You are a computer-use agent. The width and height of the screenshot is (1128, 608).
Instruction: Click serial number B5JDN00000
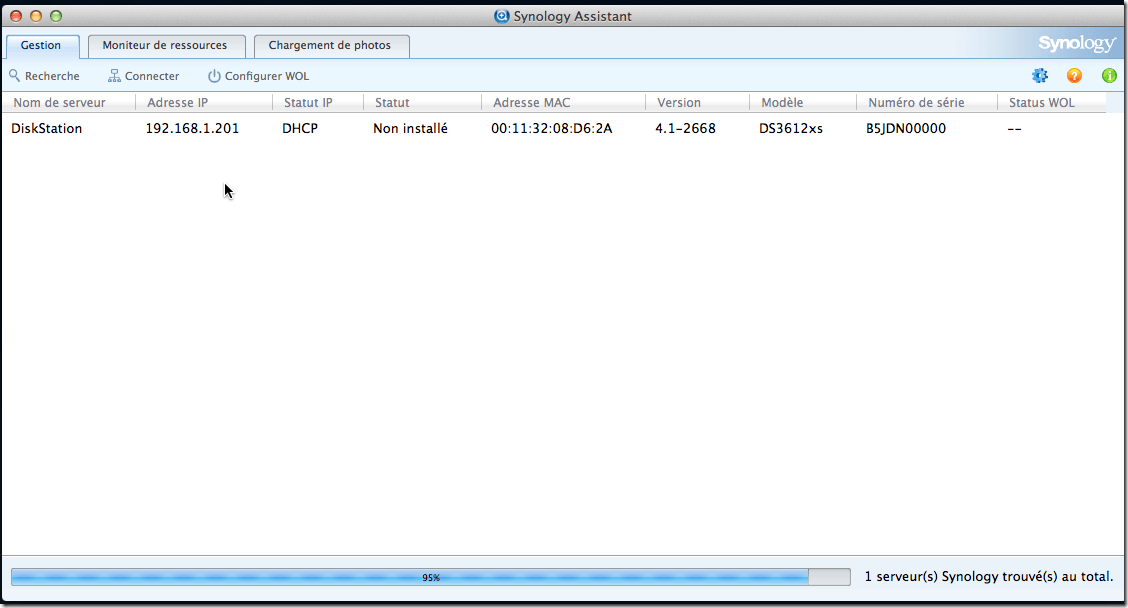click(906, 129)
